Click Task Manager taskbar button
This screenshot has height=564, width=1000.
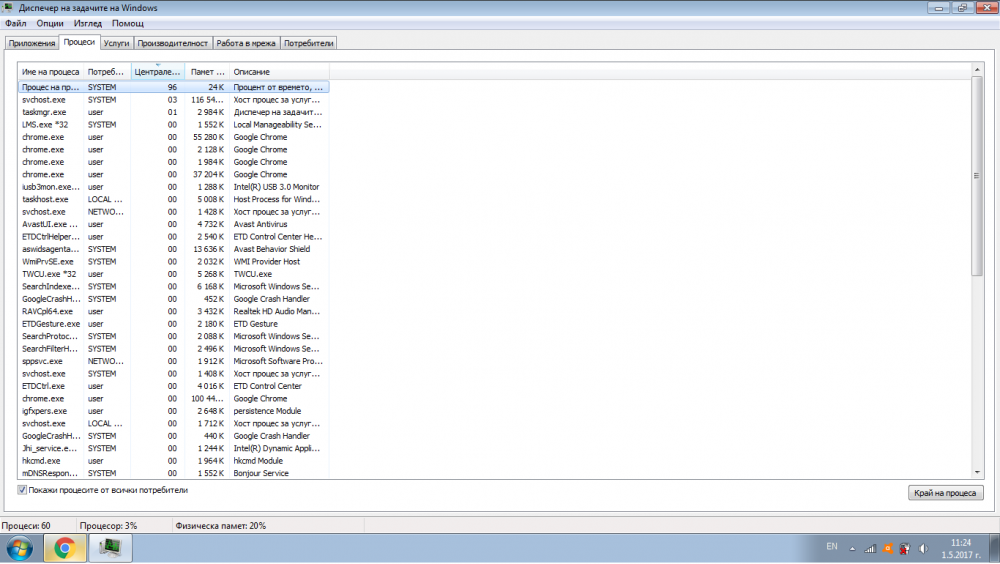(110, 549)
